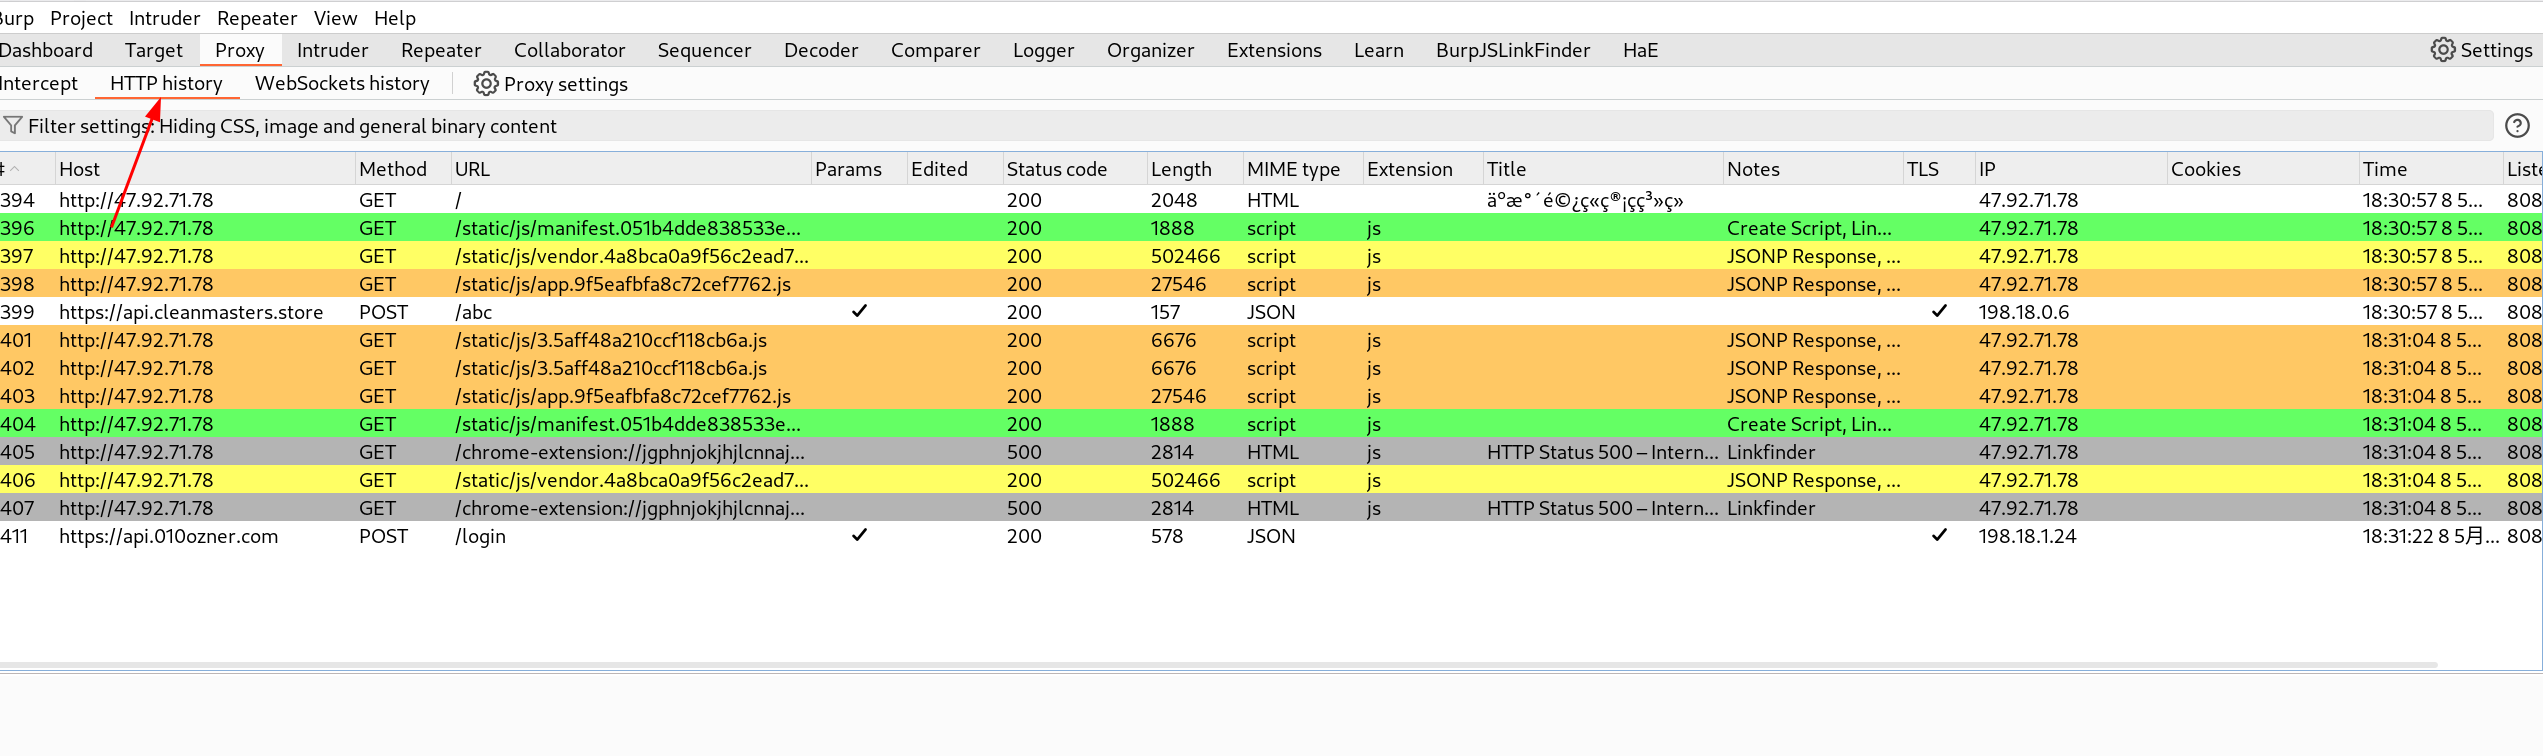2543x756 pixels.
Task: Sort by the Method column header
Action: [402, 169]
